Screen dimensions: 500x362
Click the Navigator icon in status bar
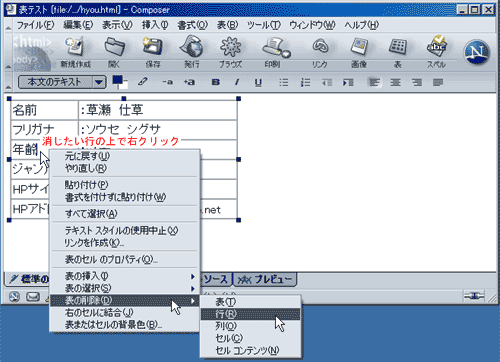14,296
